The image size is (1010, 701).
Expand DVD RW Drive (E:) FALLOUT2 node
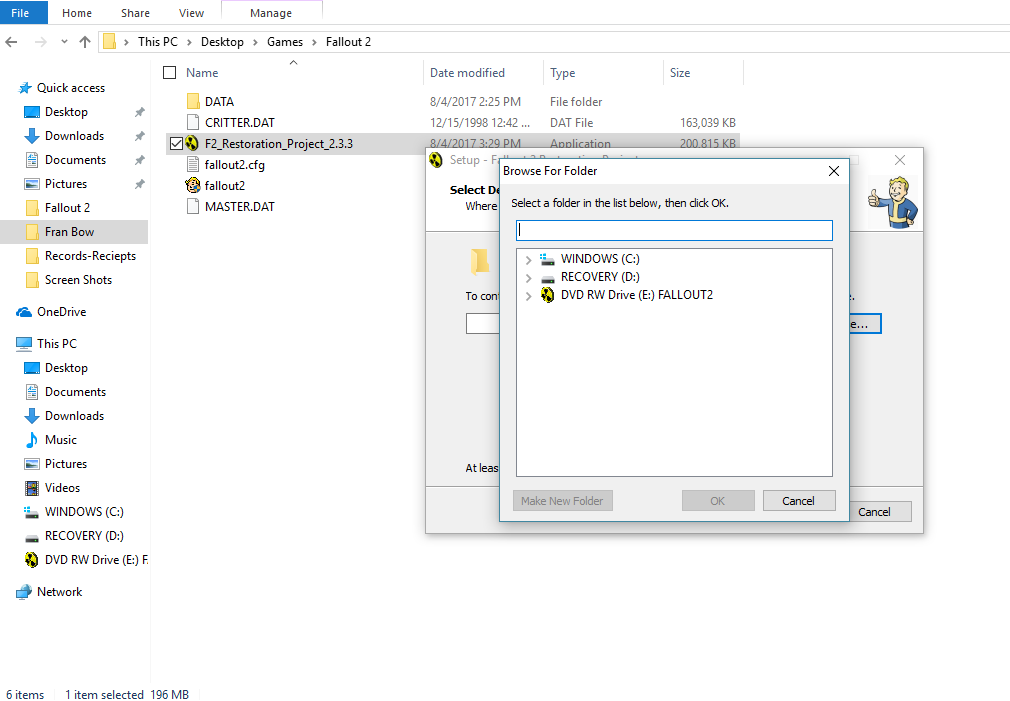click(529, 296)
